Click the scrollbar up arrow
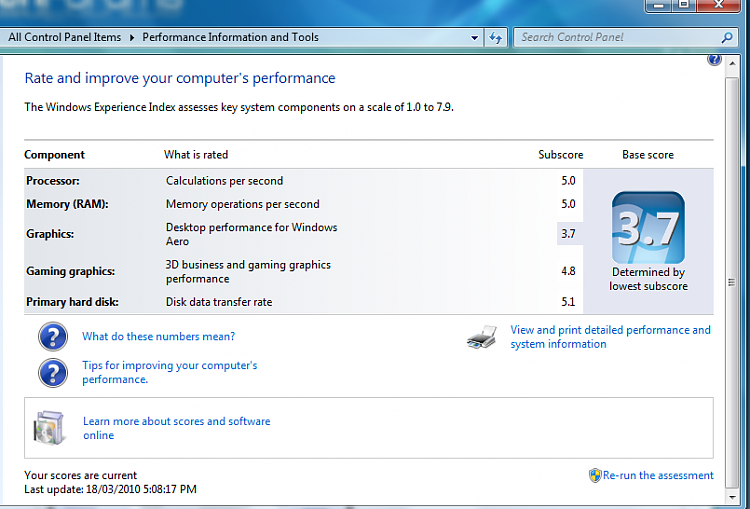The width and height of the screenshot is (750, 509). (732, 63)
